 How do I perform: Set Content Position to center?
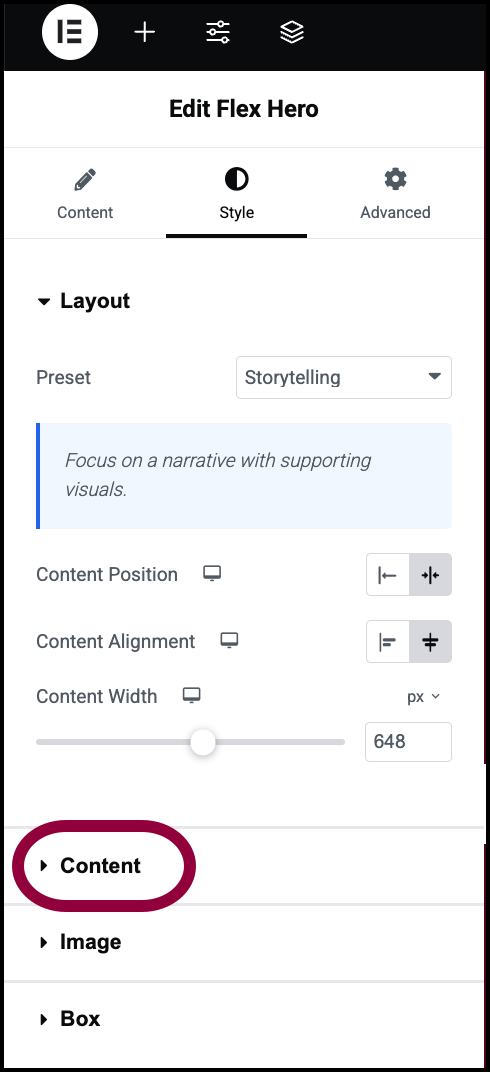[431, 575]
